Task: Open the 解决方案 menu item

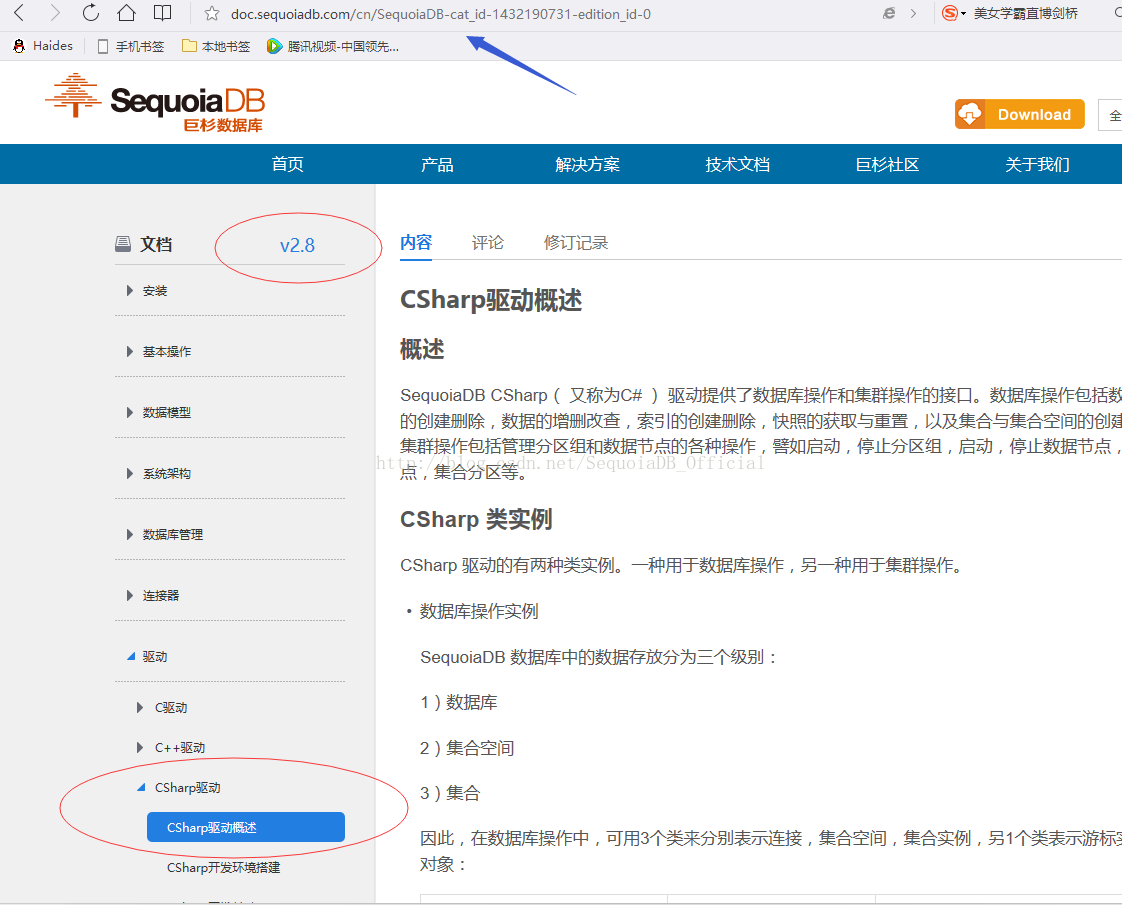Action: 587,165
